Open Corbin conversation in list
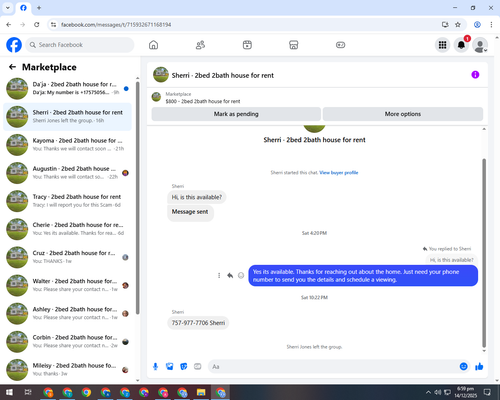Image resolution: width=500 pixels, height=400 pixels. (x=67, y=342)
